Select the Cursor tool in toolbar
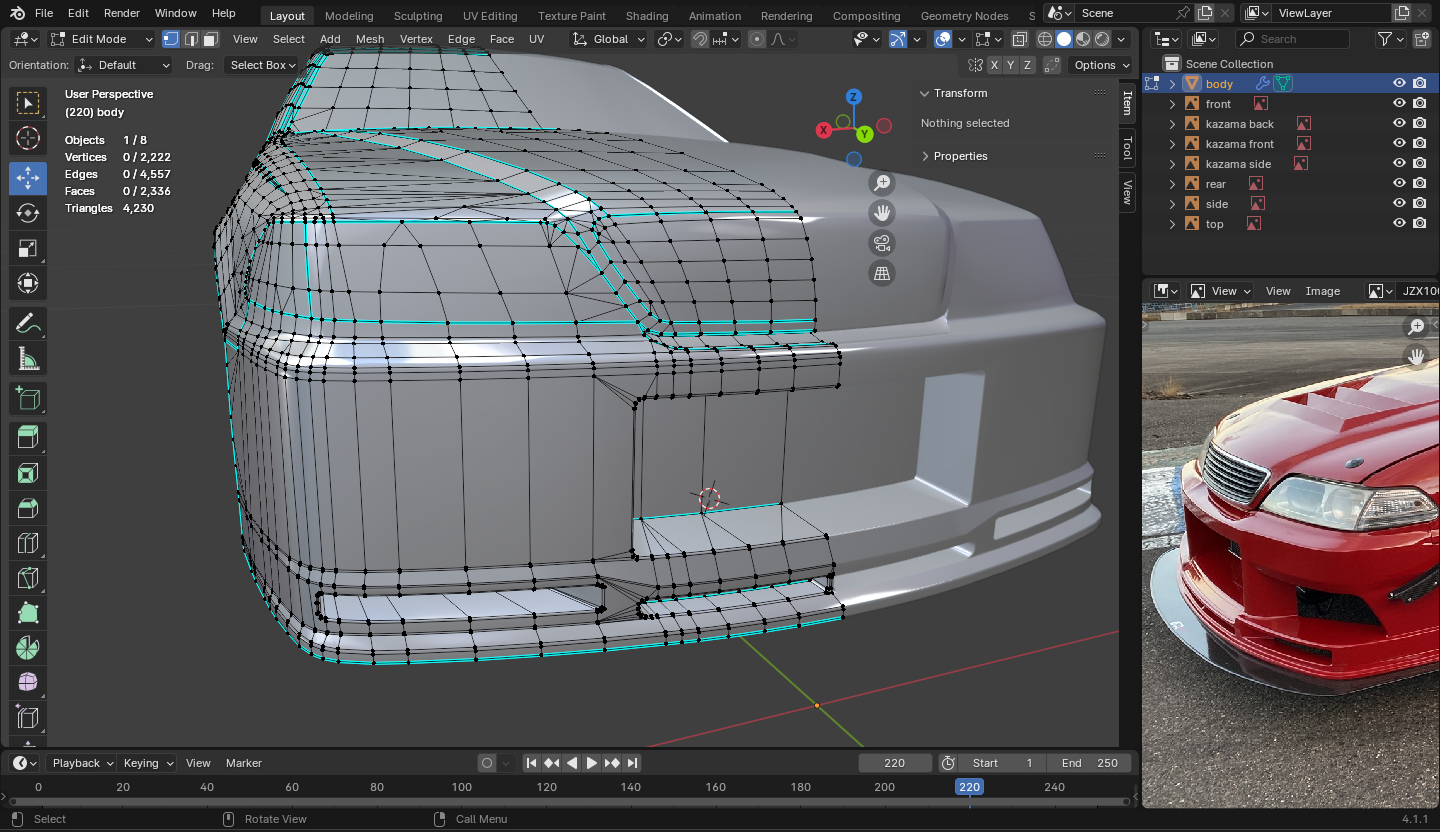Screen dimensions: 1440x832 click(28, 138)
